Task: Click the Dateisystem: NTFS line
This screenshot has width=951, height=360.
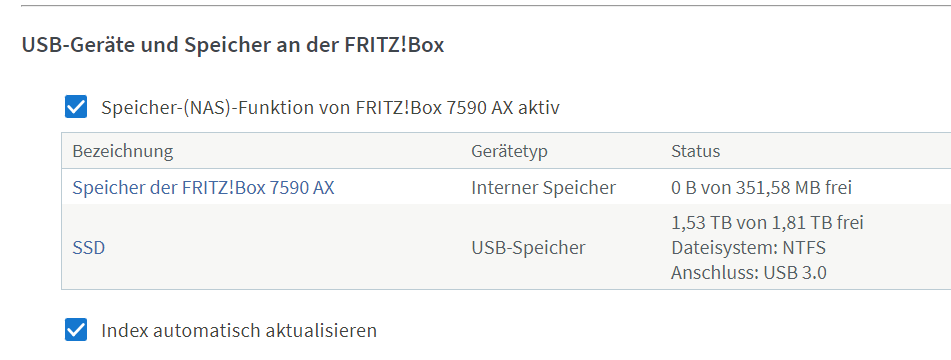Action: coord(748,248)
